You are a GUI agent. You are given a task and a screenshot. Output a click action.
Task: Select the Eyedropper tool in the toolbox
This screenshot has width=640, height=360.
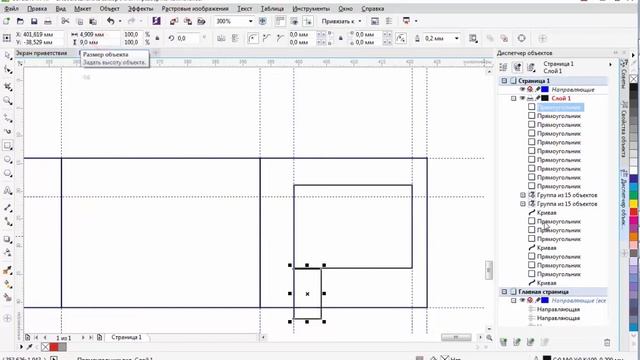[x=7, y=270]
